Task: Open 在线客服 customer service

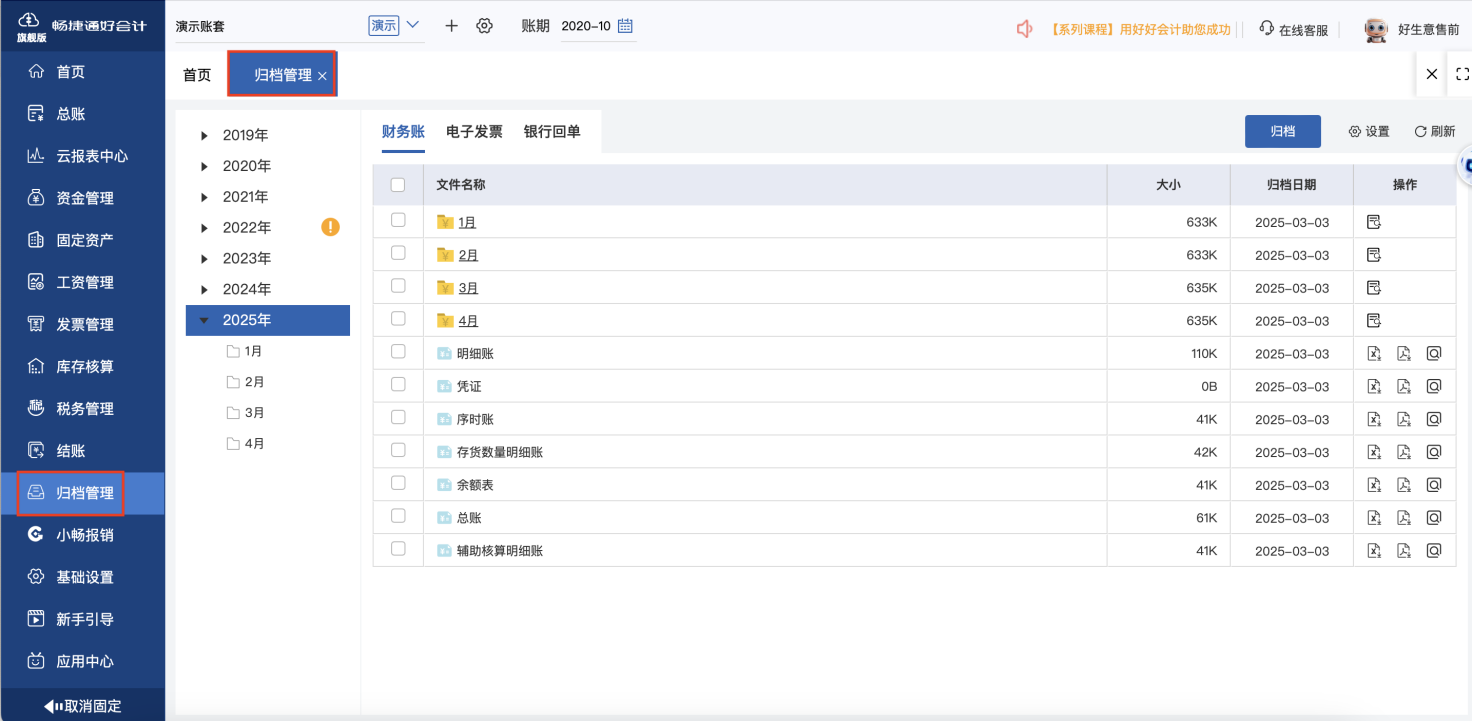Action: coord(1289,29)
